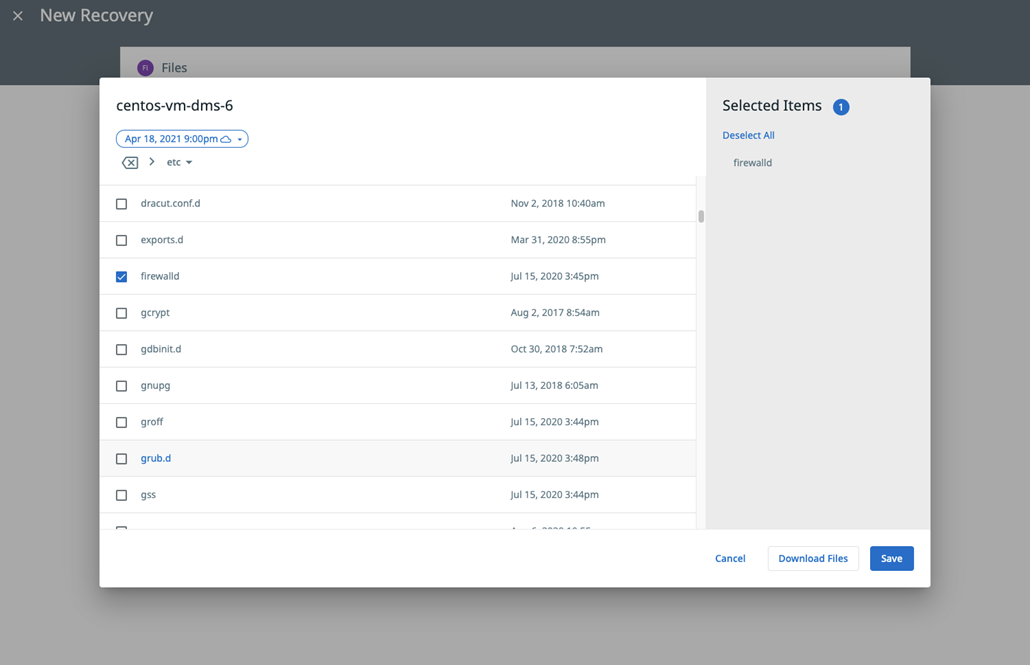Open the Apr 18, 2021 9:00pm snapshot selector
Viewport: 1030px width, 665px height.
182,139
